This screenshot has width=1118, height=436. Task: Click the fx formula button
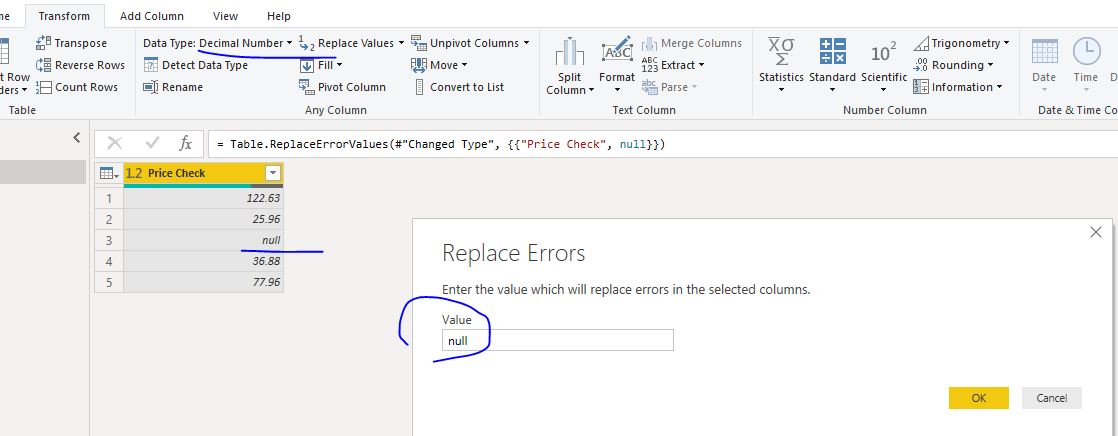click(x=185, y=143)
